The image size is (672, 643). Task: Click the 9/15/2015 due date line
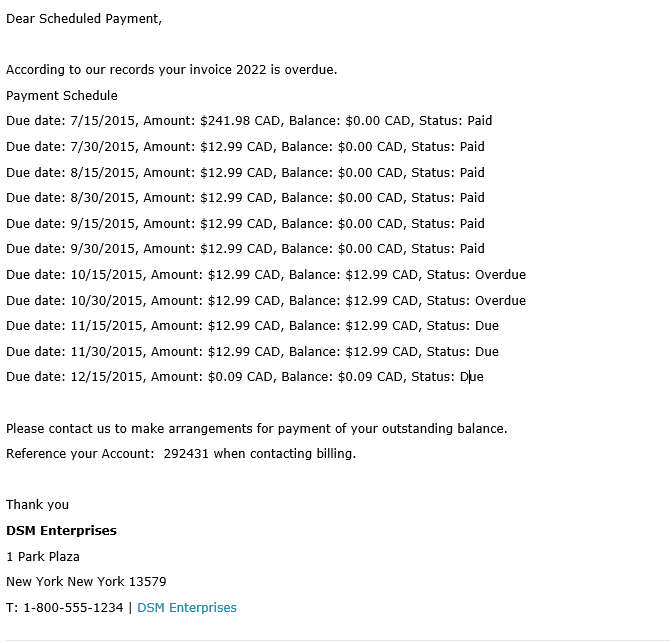pyautogui.click(x=245, y=223)
